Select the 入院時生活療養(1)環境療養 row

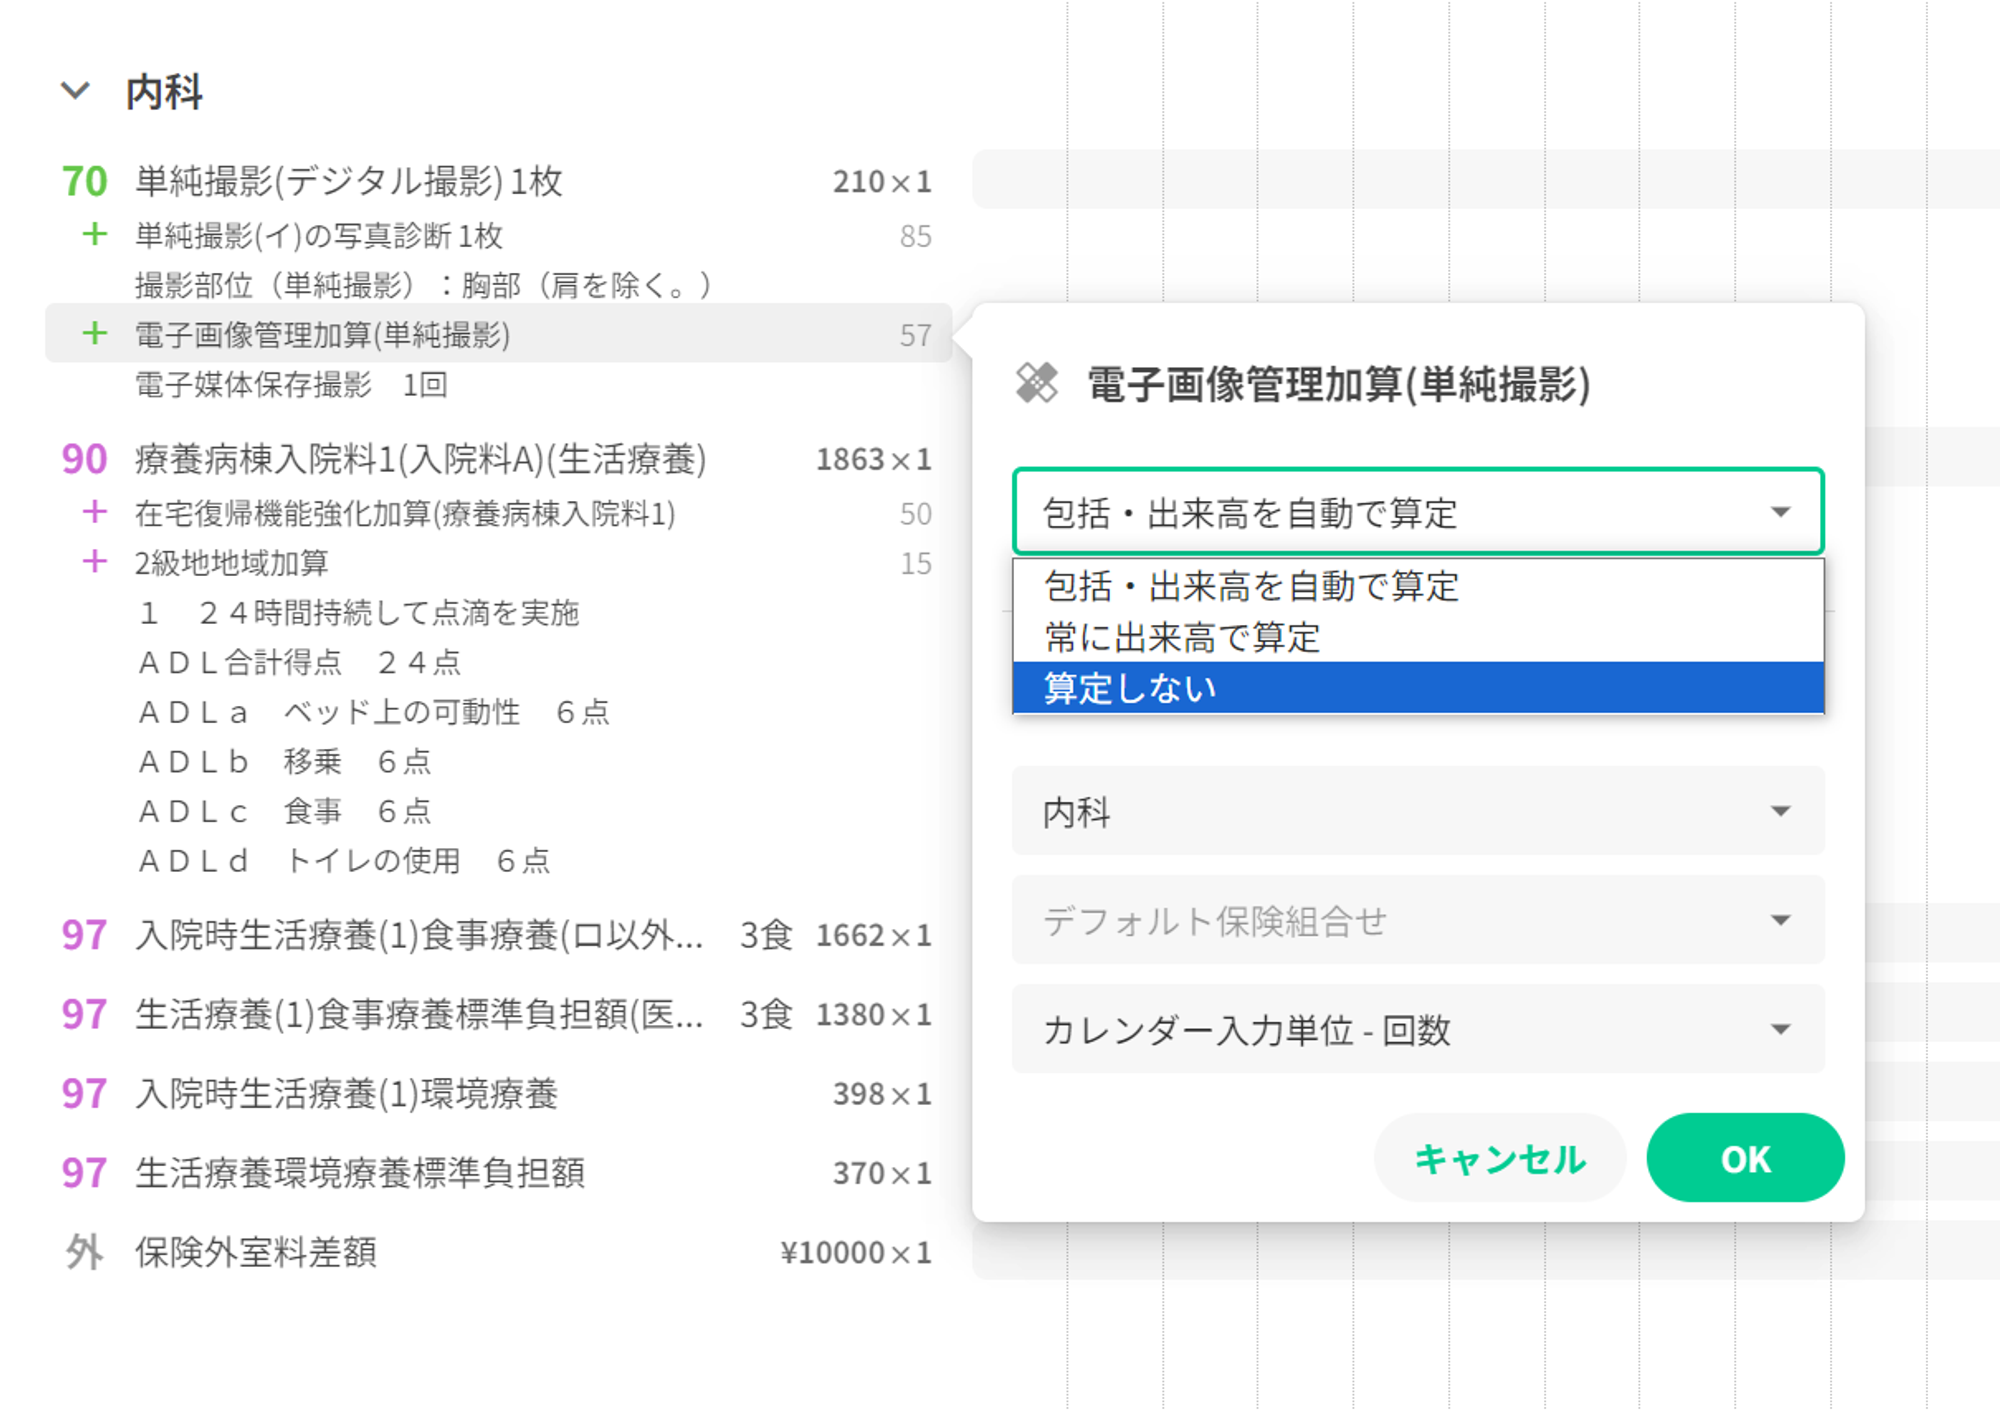[x=346, y=1094]
